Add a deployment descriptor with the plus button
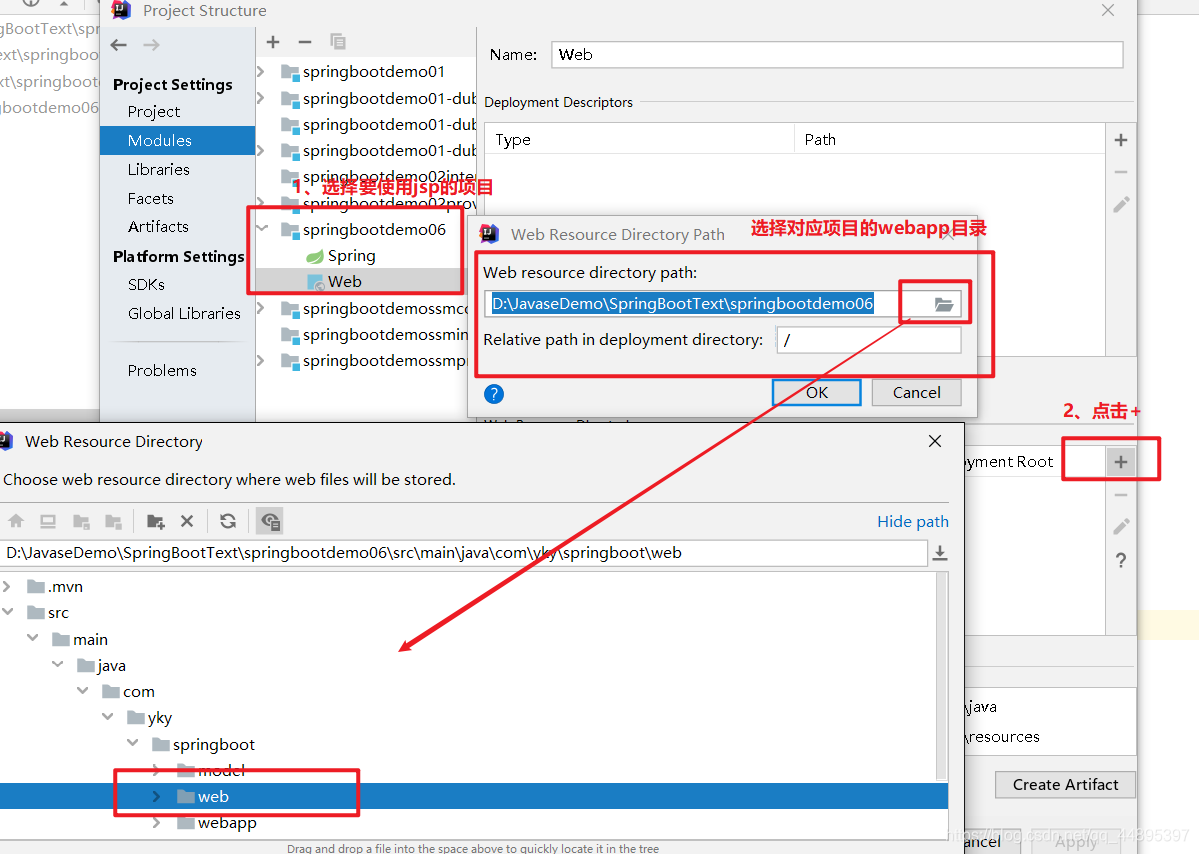 point(1121,140)
